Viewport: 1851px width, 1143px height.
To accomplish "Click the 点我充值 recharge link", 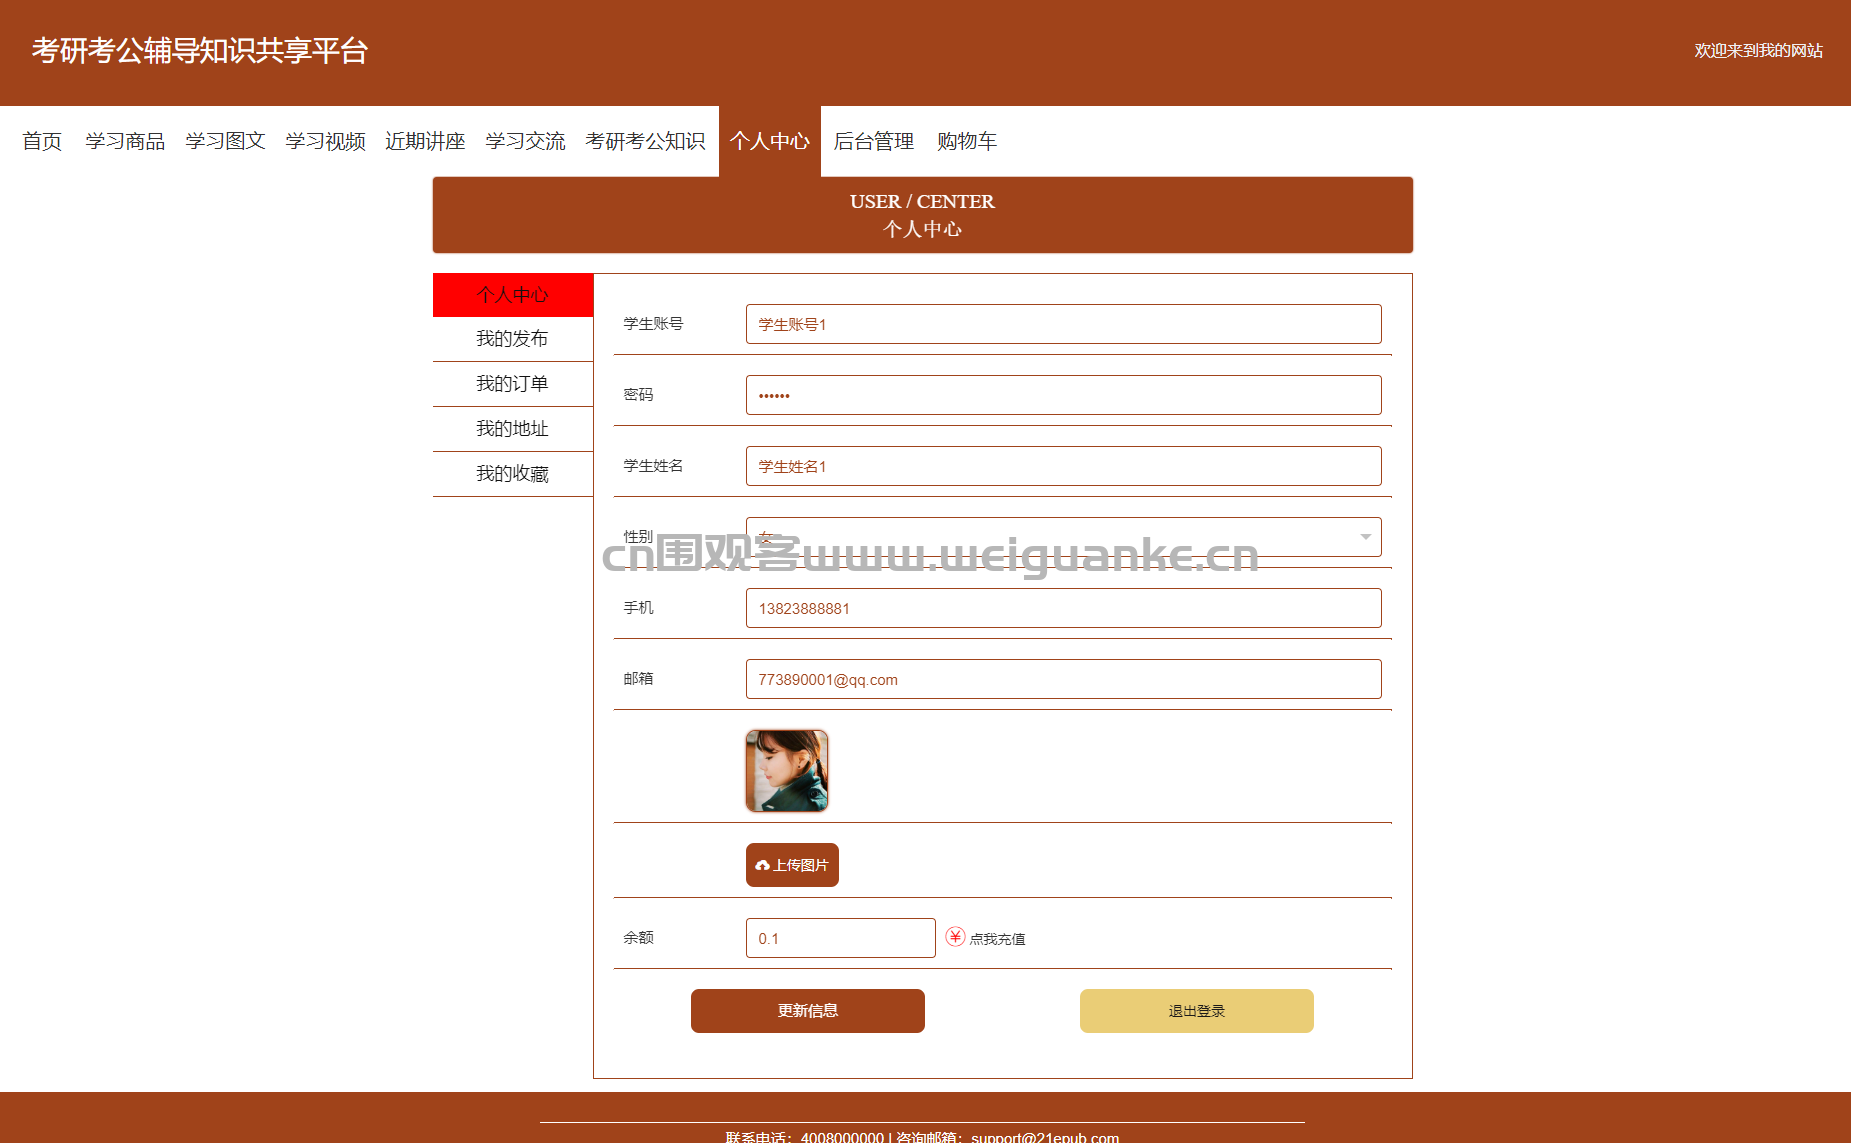I will [997, 939].
